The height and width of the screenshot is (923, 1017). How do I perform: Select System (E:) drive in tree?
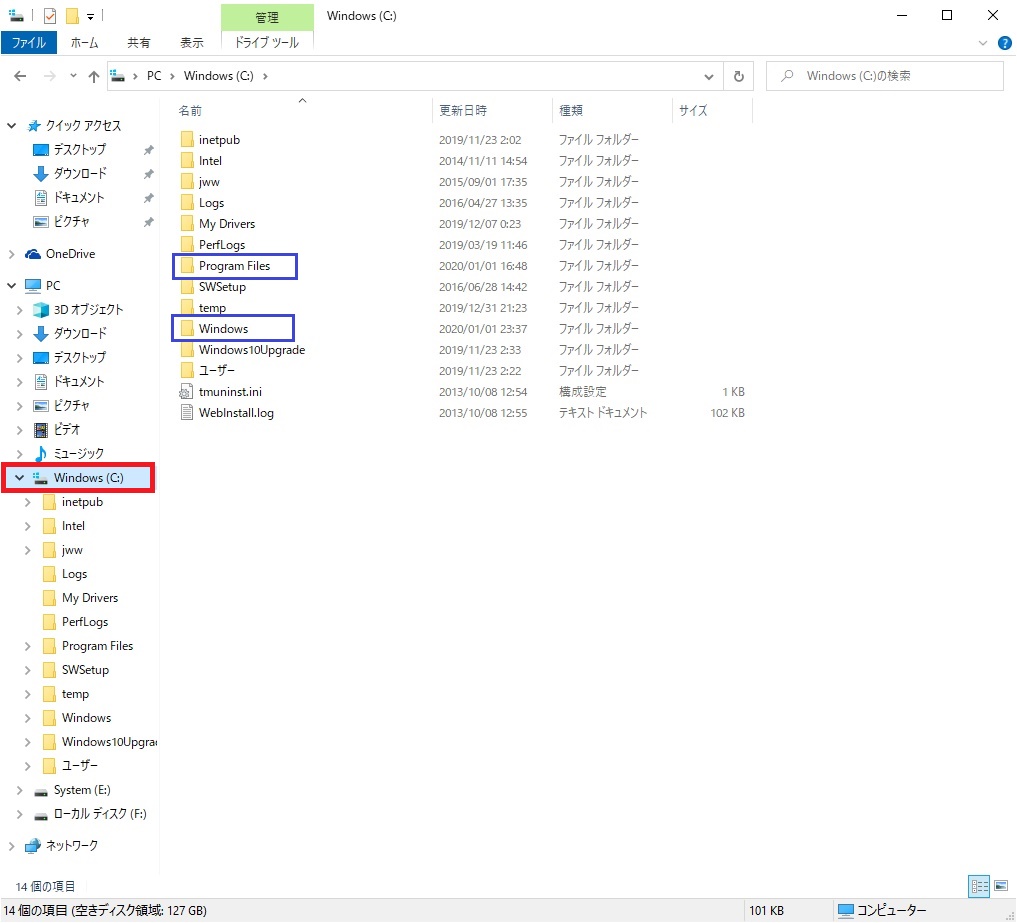pyautogui.click(x=82, y=790)
